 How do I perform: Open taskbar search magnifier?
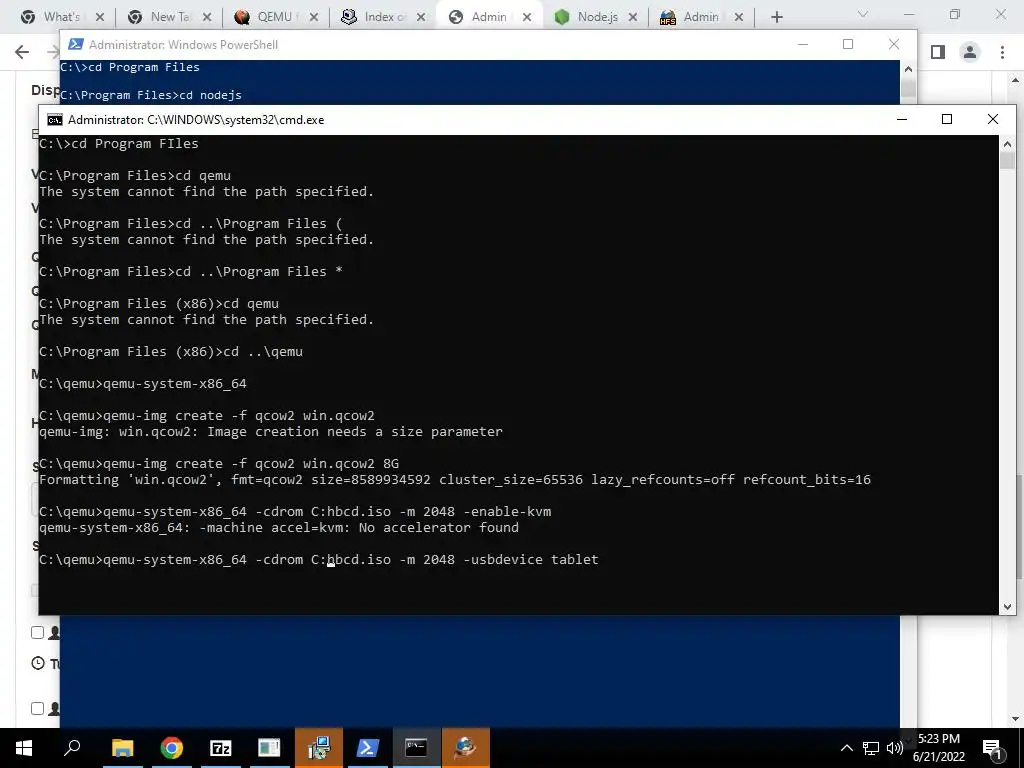point(72,747)
